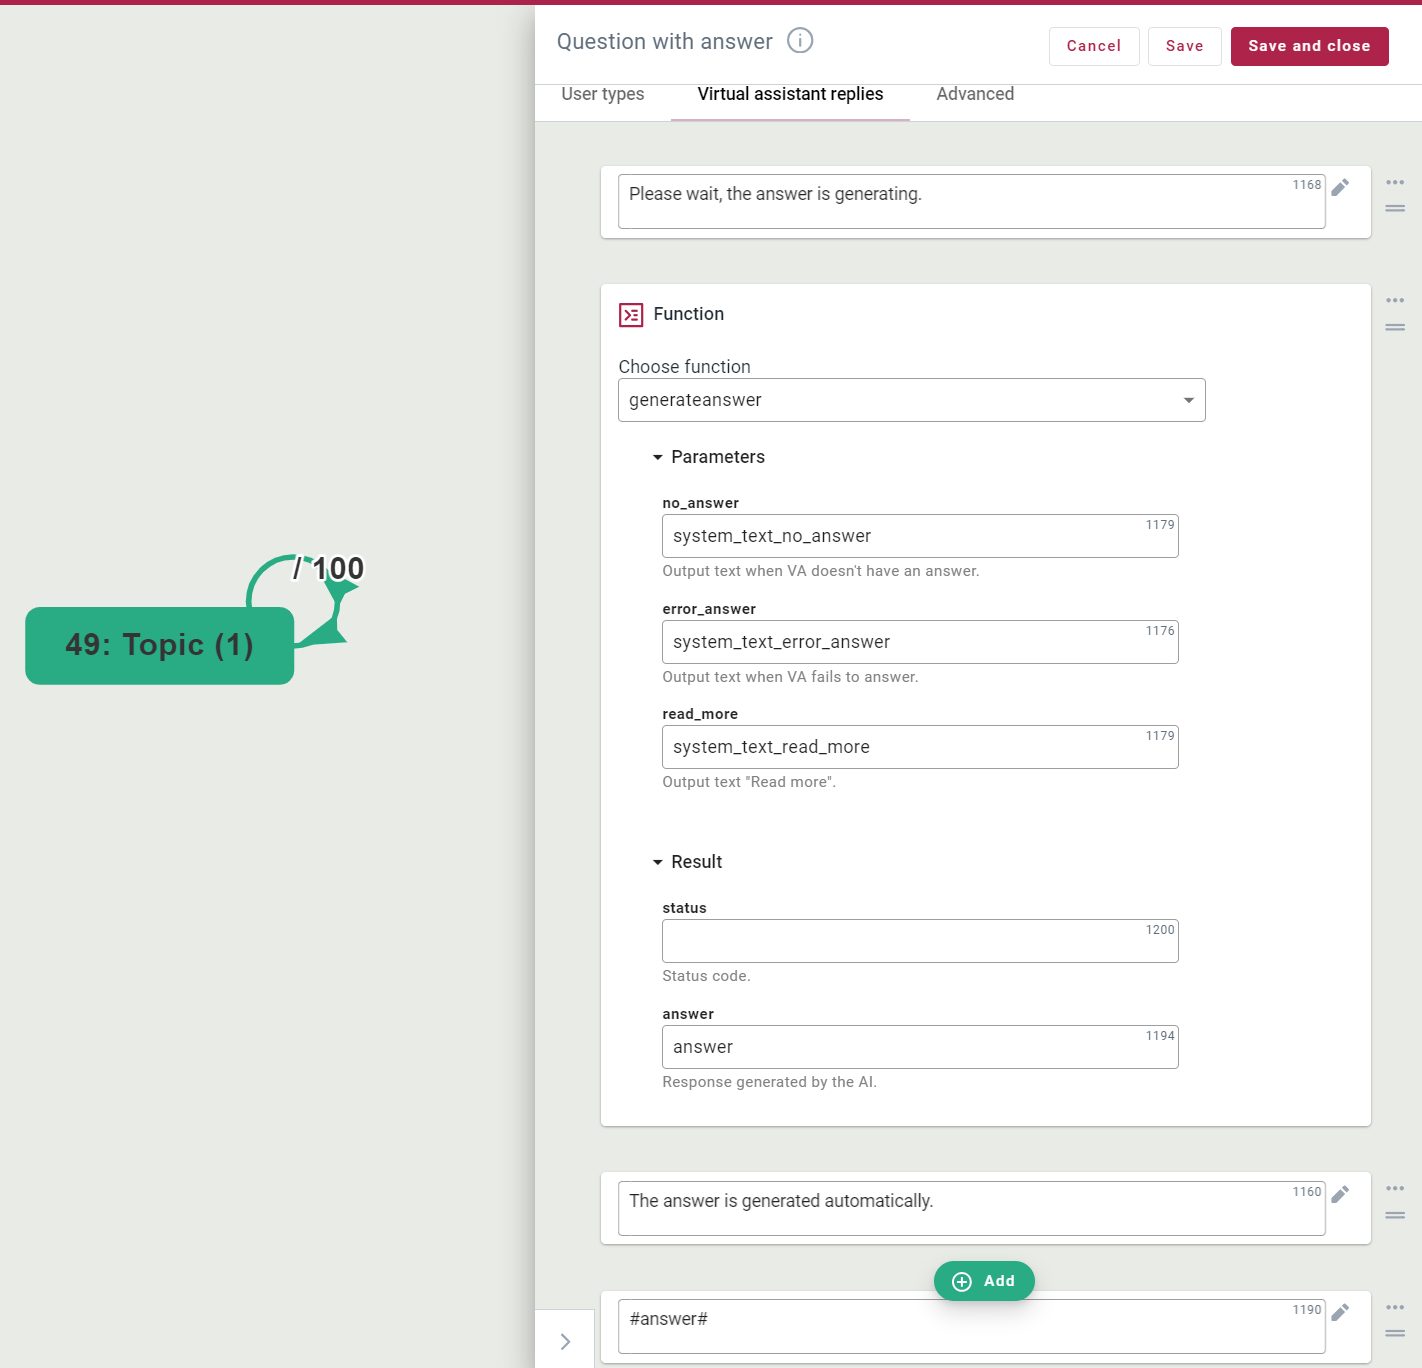
Task: Click pencil icon next to '#answer#' reply
Action: (1340, 1312)
